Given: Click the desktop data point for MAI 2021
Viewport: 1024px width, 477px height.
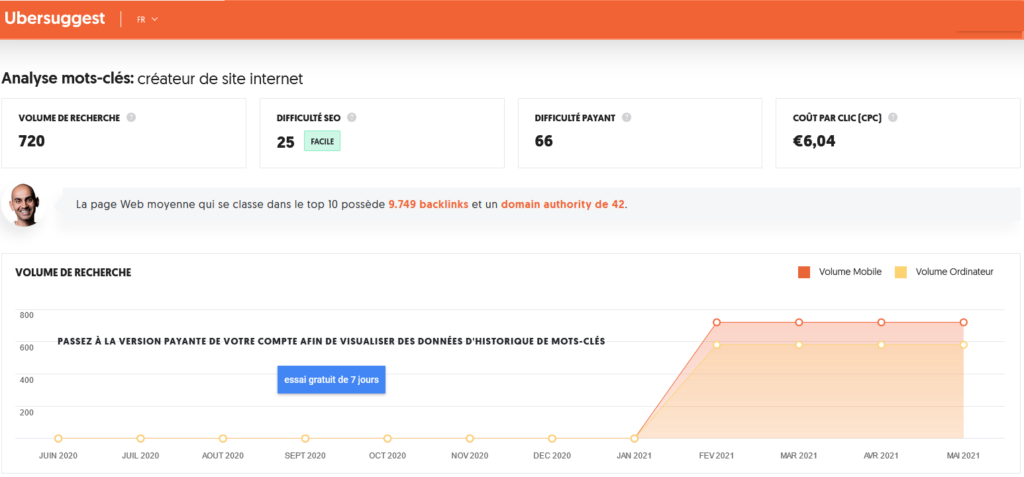Looking at the screenshot, I should click(x=963, y=344).
